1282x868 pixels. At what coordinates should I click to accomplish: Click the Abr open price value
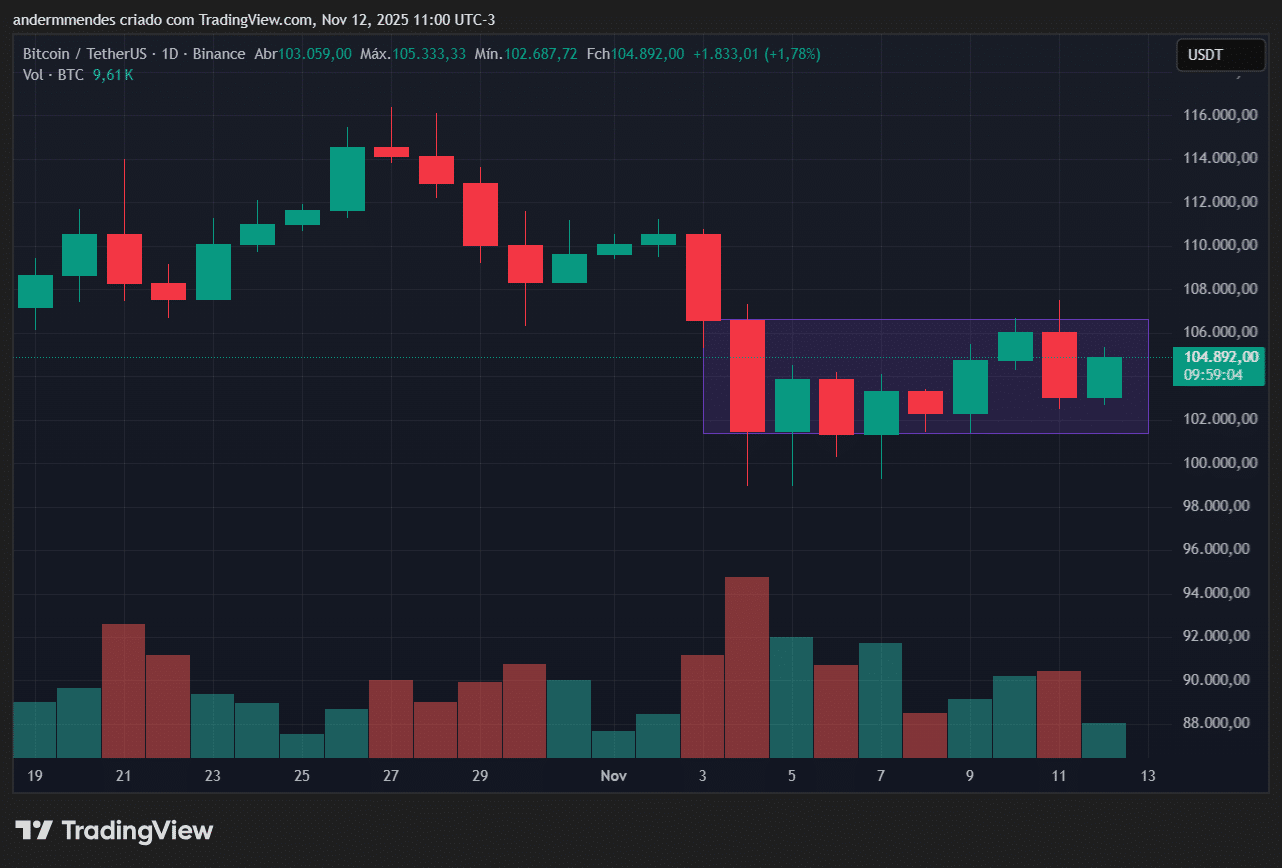click(x=313, y=54)
